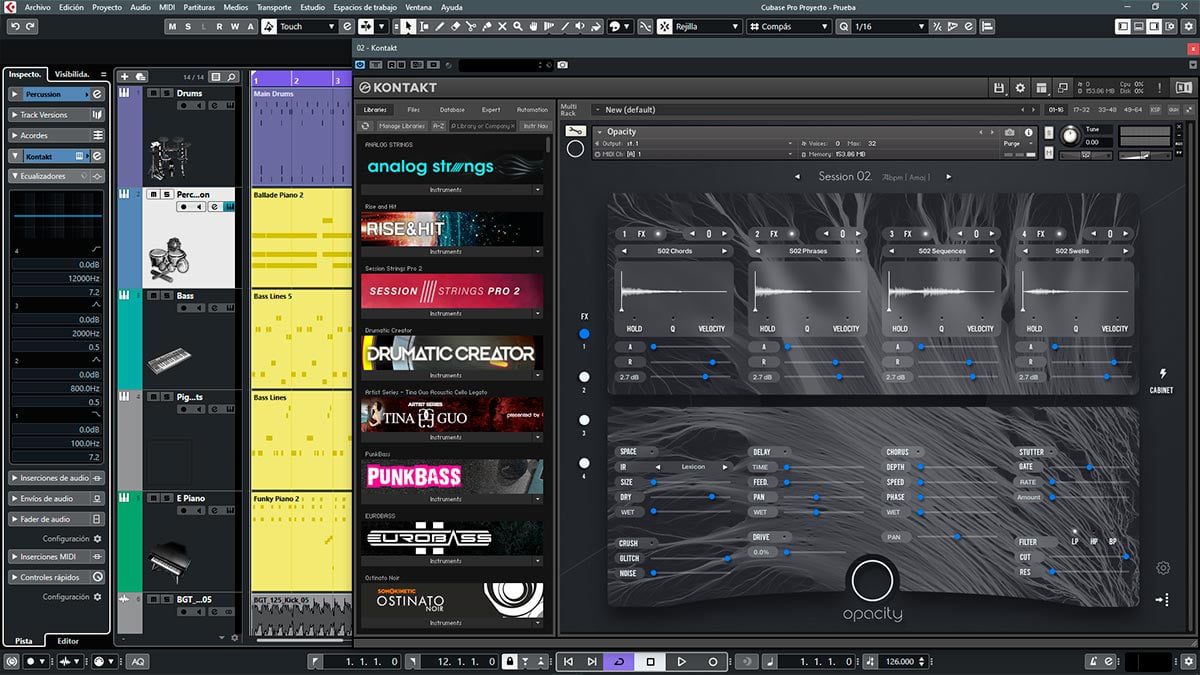
Task: Click the tempo value 126.000 field
Action: pyautogui.click(x=899, y=661)
